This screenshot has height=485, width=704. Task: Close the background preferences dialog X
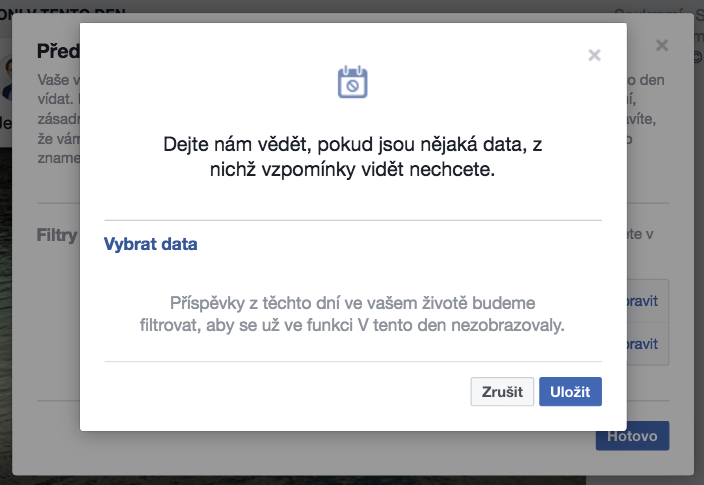click(x=662, y=45)
